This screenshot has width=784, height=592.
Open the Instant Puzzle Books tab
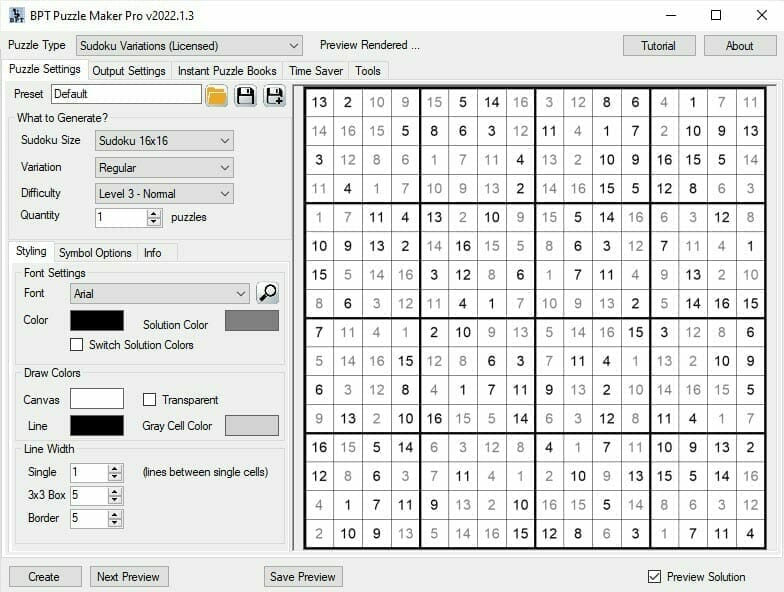pyautogui.click(x=227, y=71)
